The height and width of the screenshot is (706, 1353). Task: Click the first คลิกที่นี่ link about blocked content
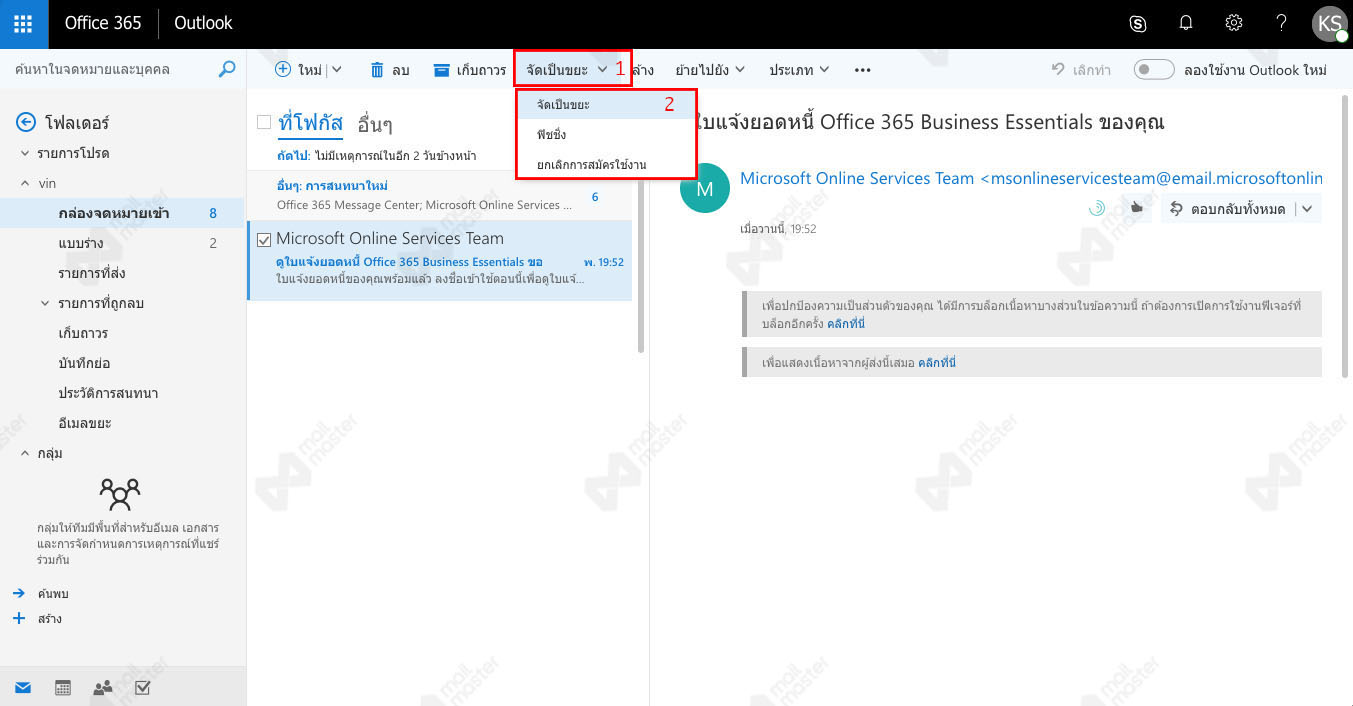[x=845, y=324]
